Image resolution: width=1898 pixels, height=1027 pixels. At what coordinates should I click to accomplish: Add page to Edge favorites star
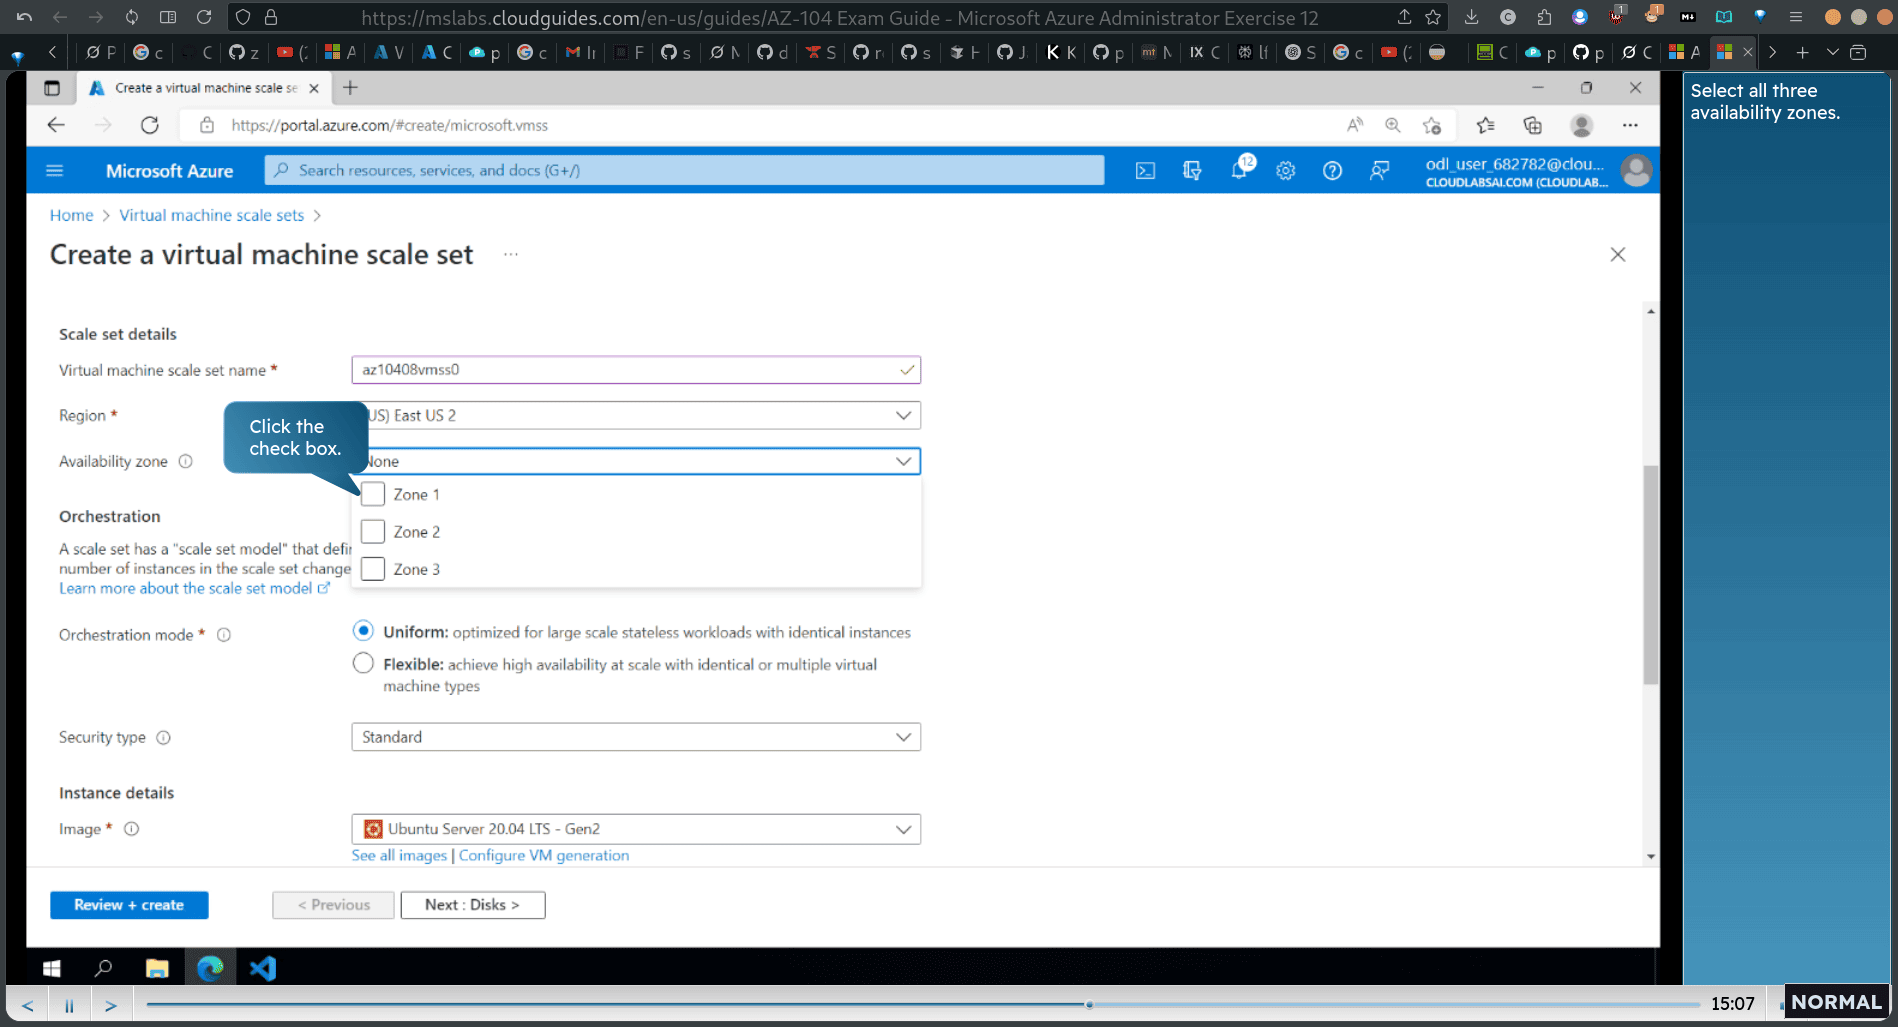tap(1432, 125)
